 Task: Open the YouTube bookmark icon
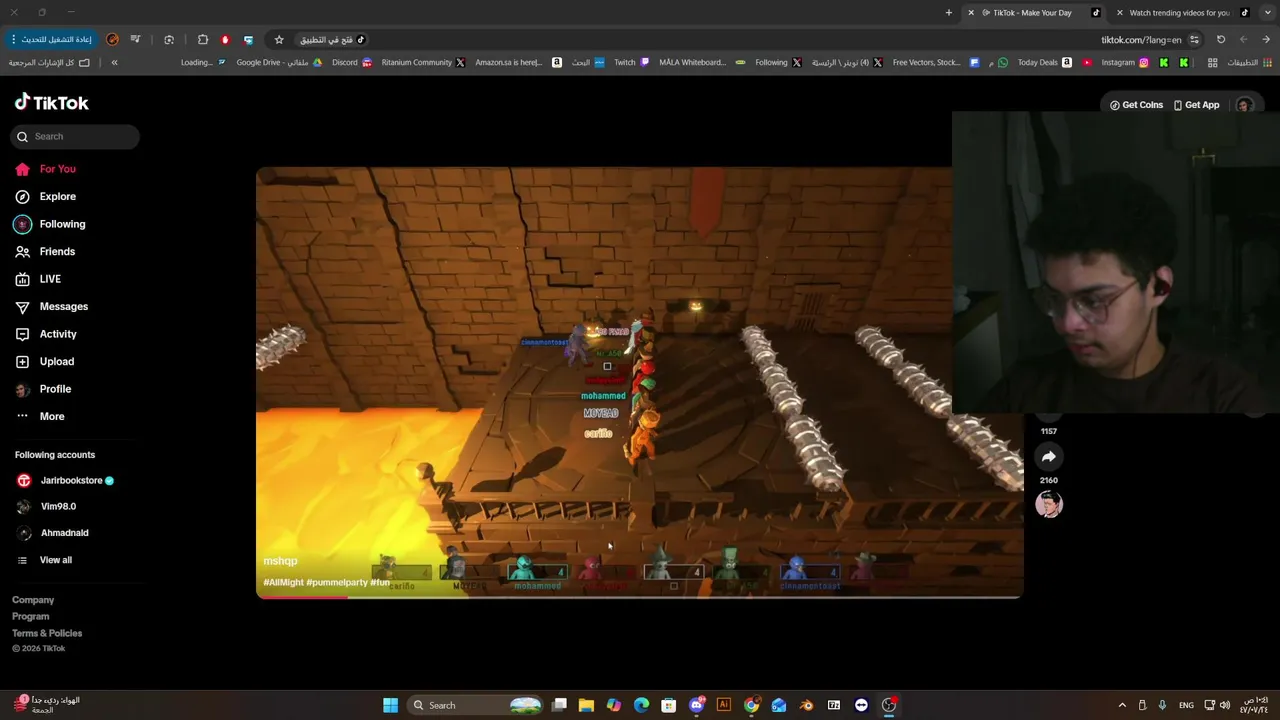click(x=1087, y=62)
